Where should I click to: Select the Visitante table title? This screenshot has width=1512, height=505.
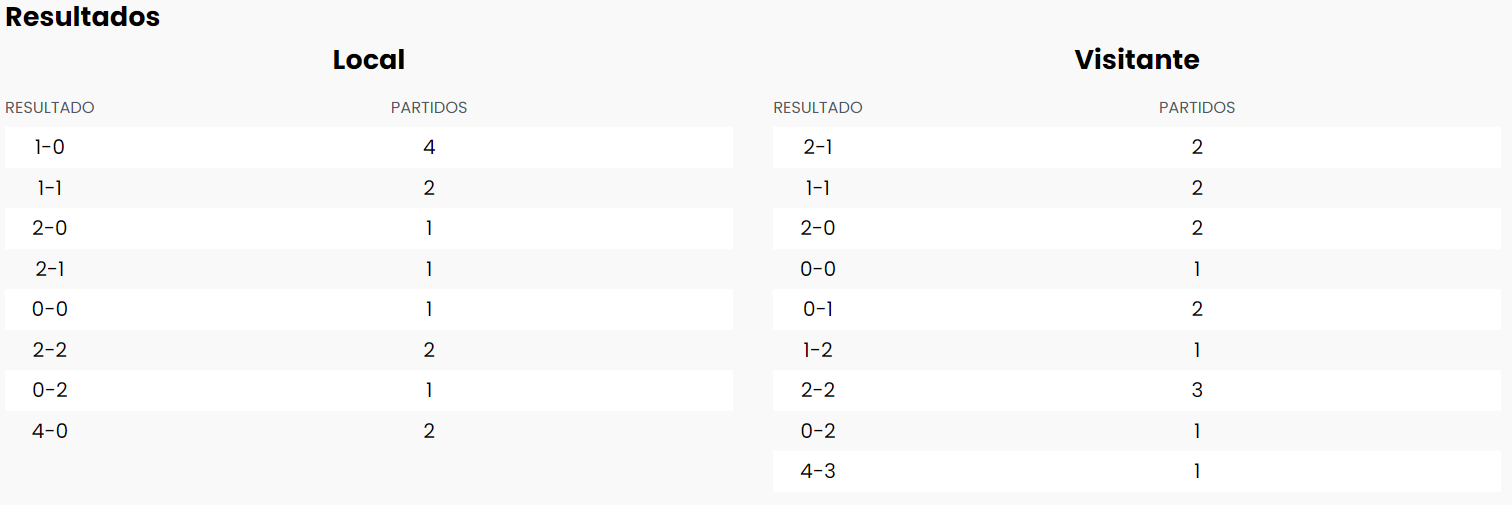click(x=1136, y=60)
